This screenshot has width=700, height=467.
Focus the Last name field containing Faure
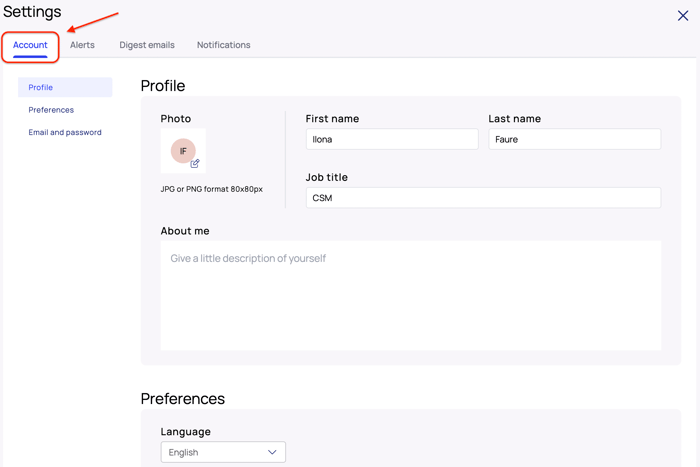pyautogui.click(x=574, y=140)
